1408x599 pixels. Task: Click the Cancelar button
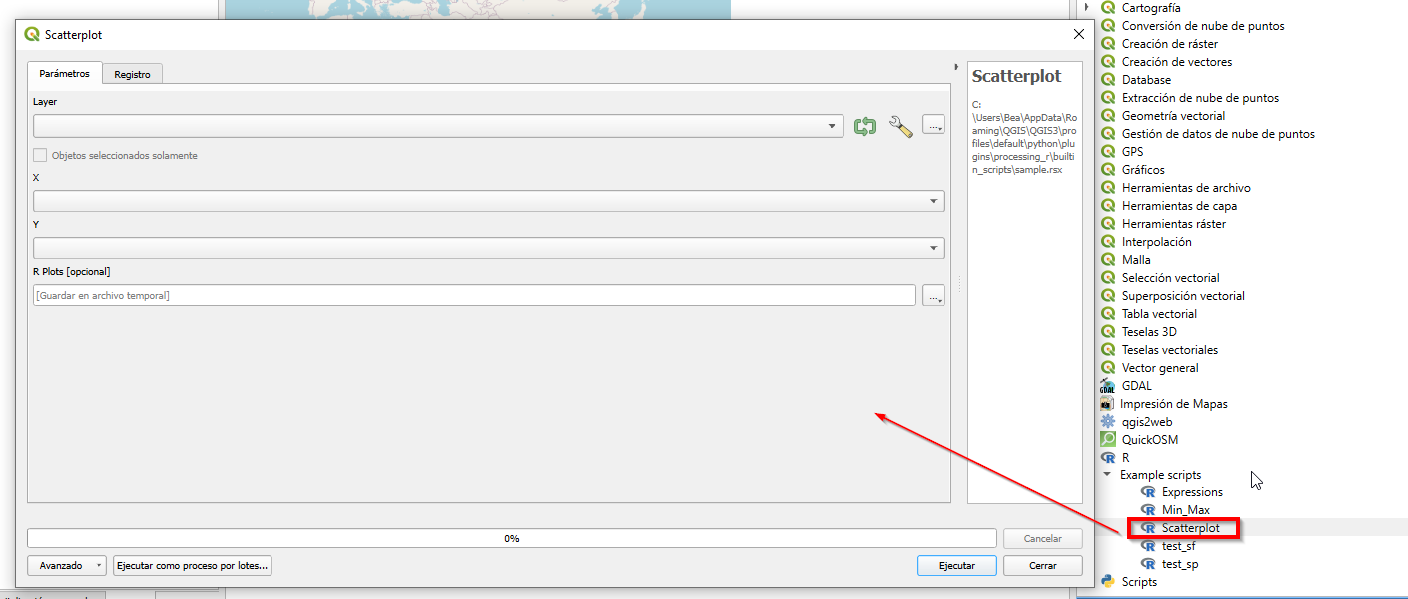point(1043,538)
